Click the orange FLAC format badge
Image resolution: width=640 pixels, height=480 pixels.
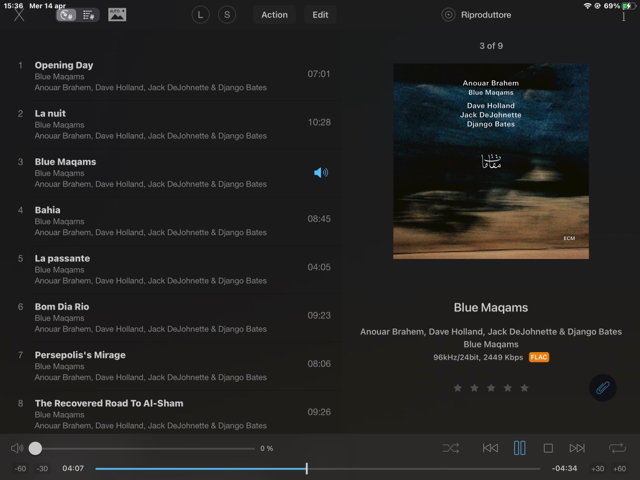click(539, 357)
